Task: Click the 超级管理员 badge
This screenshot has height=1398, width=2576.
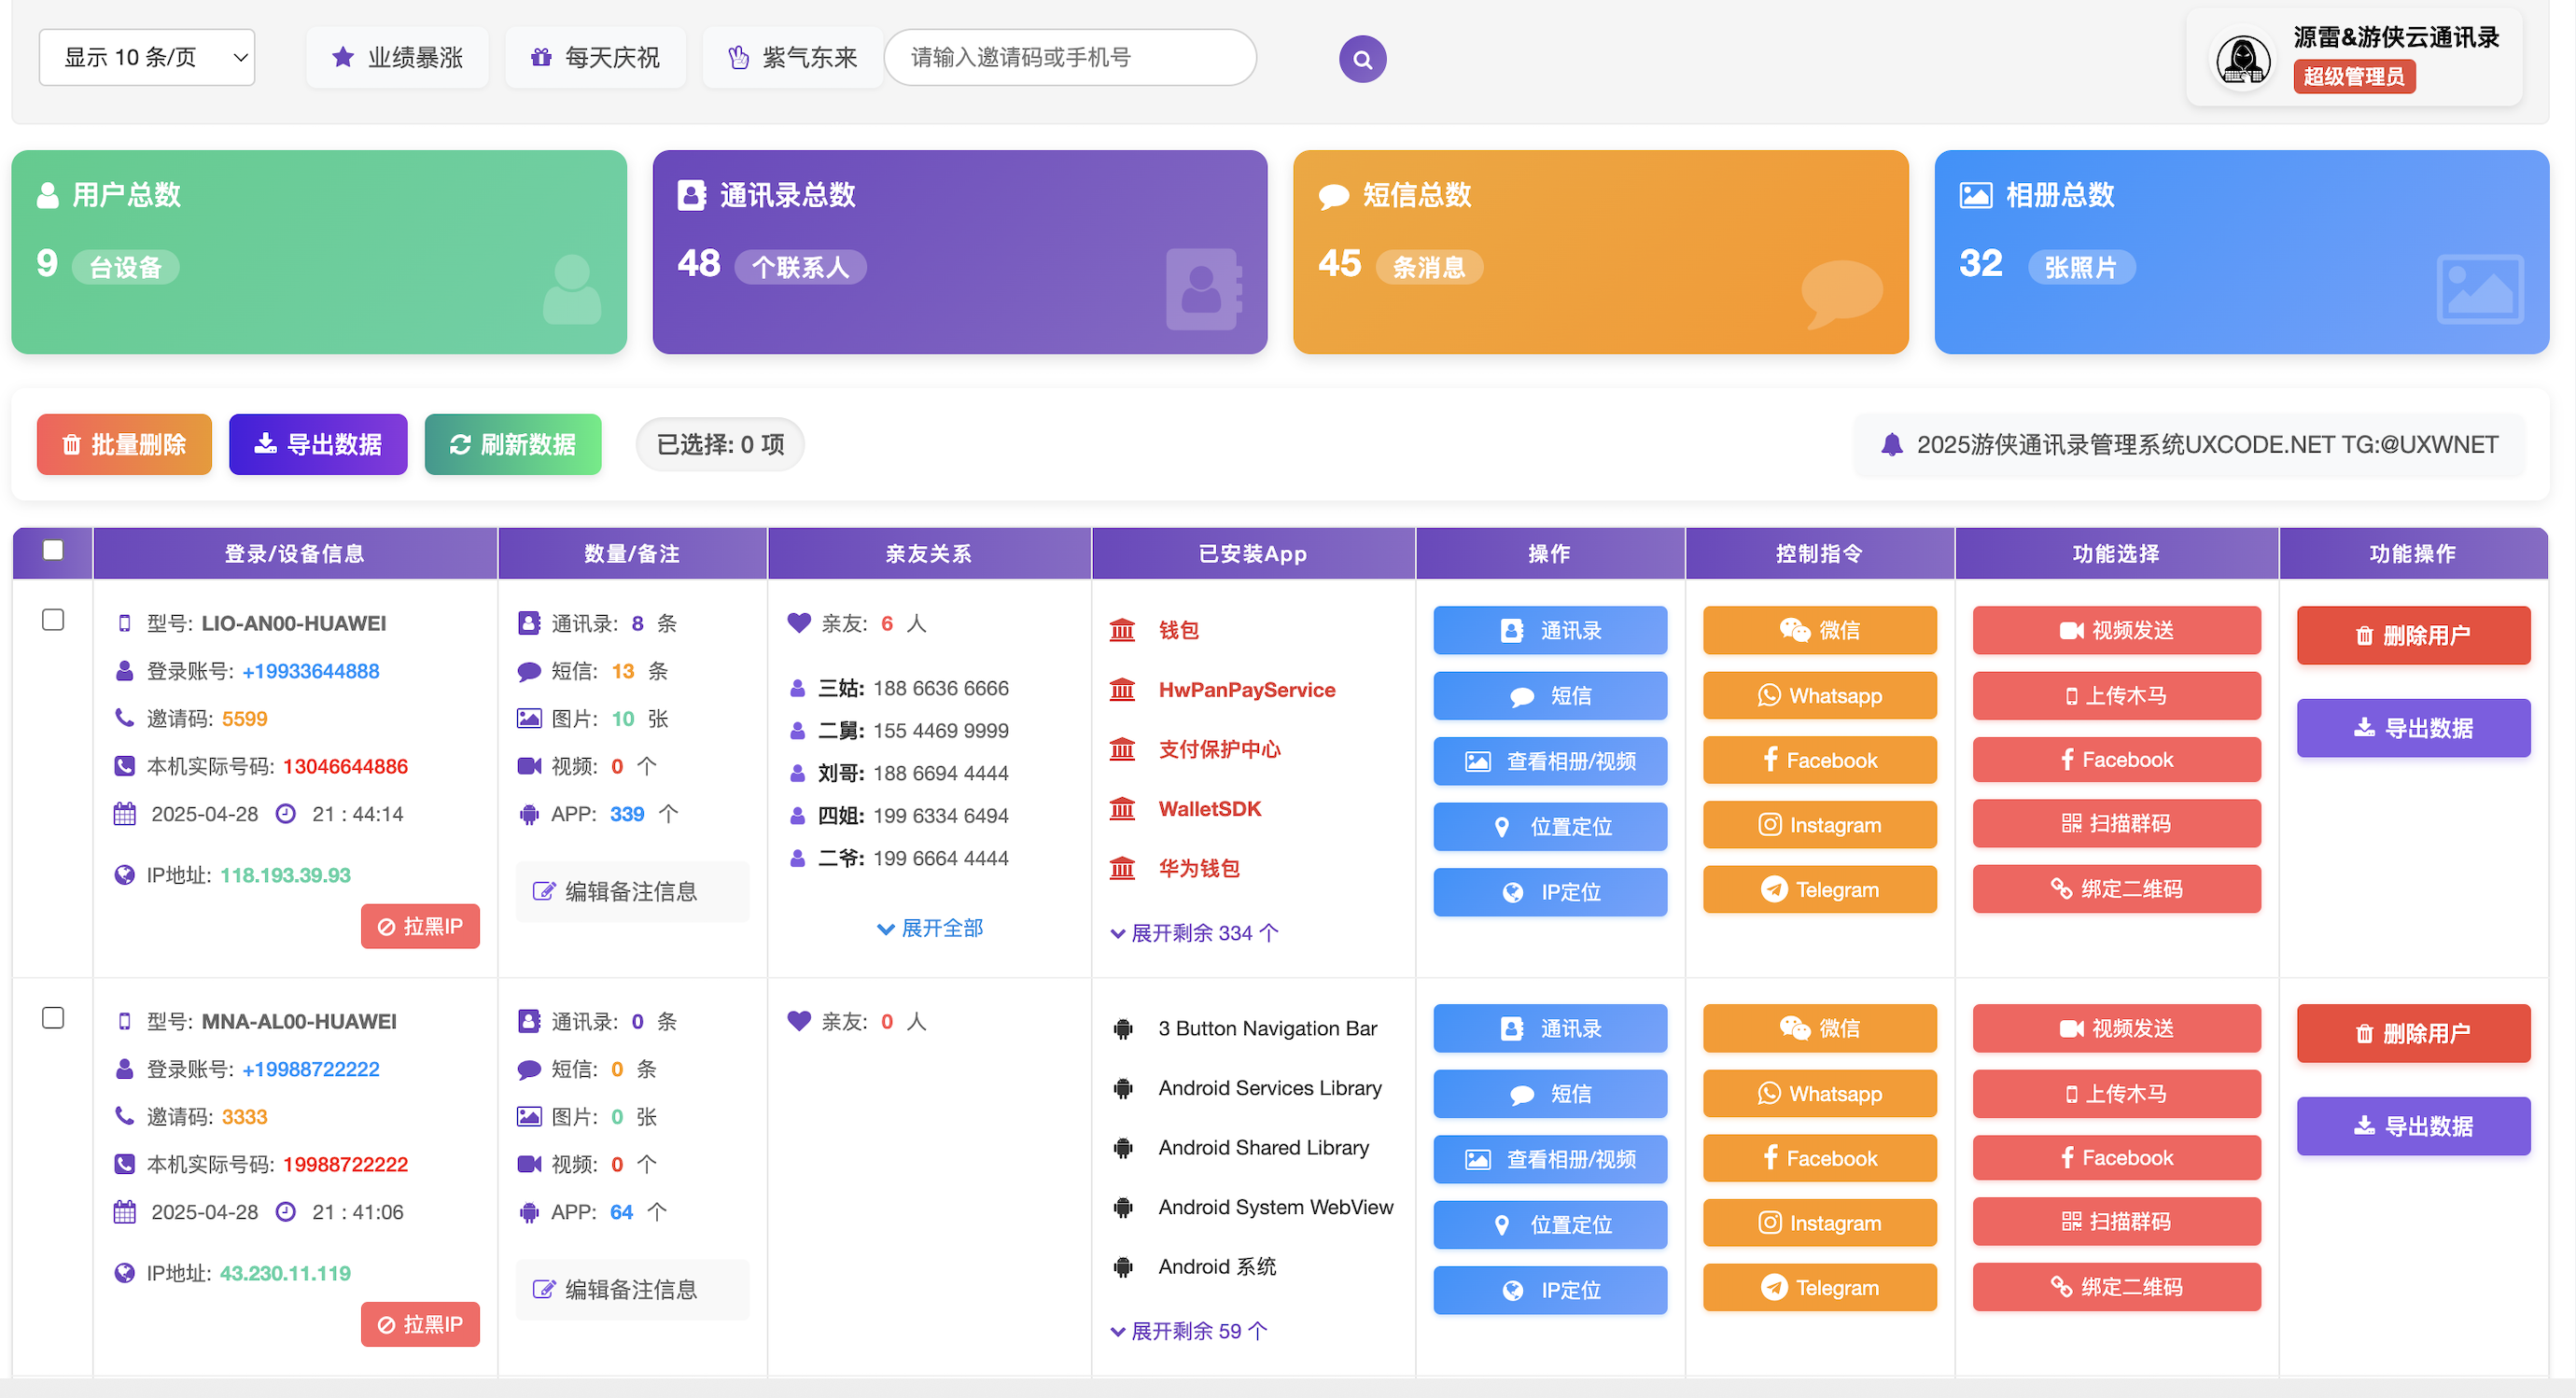Action: (2354, 76)
